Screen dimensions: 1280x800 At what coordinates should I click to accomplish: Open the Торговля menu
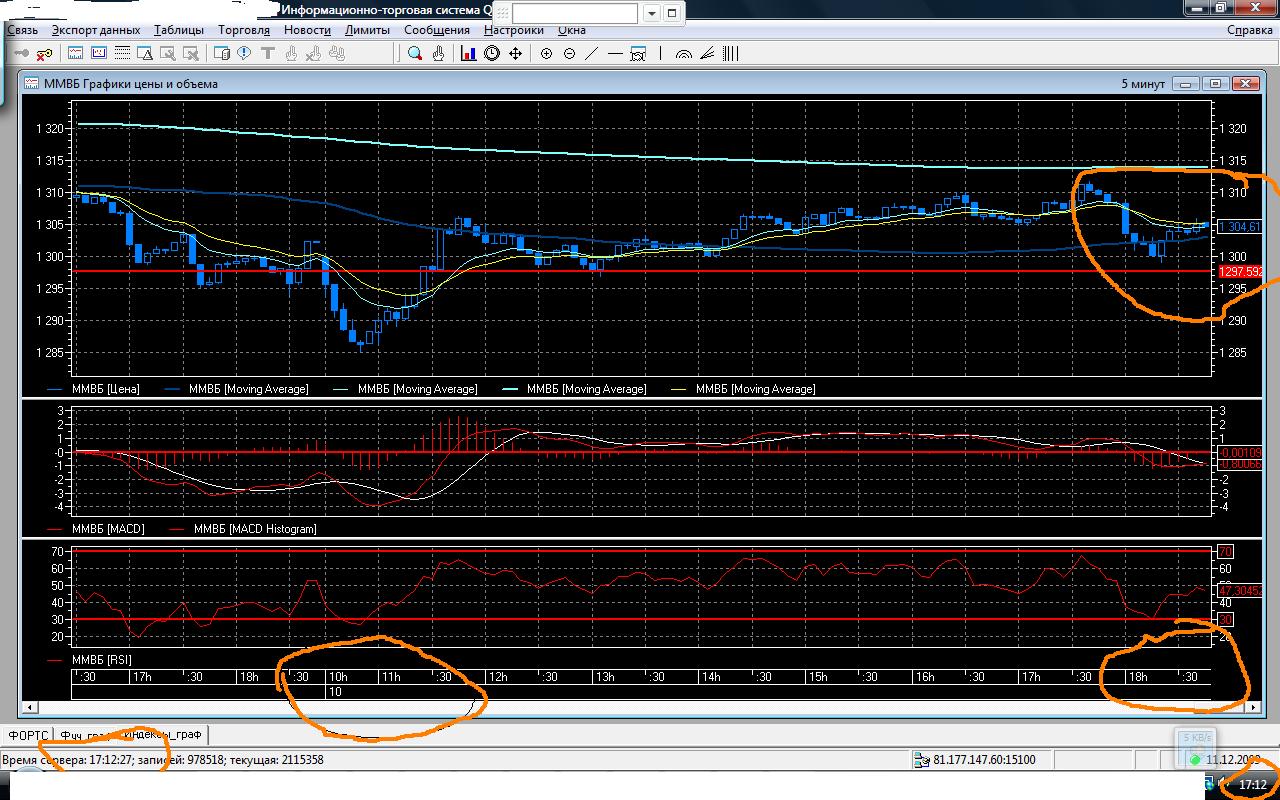(x=244, y=30)
